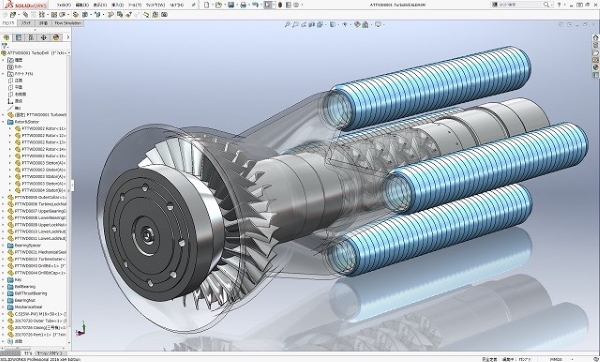The width and height of the screenshot is (600, 362).
Task: Click the Help question mark button
Action: (559, 5)
